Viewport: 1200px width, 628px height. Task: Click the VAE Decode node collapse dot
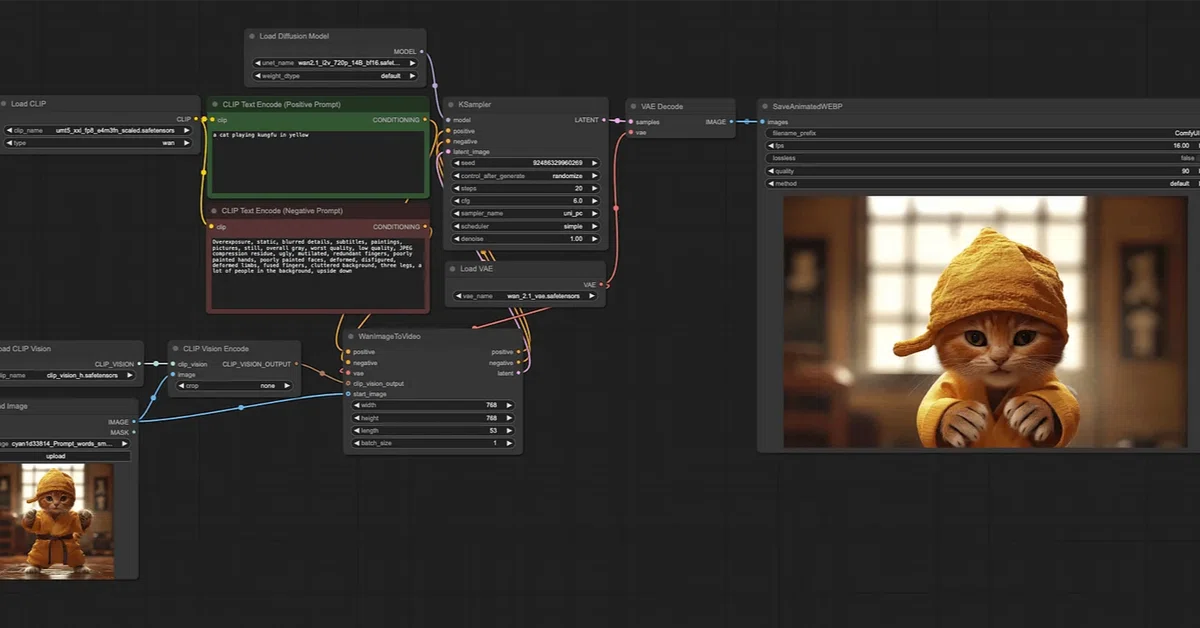(634, 106)
